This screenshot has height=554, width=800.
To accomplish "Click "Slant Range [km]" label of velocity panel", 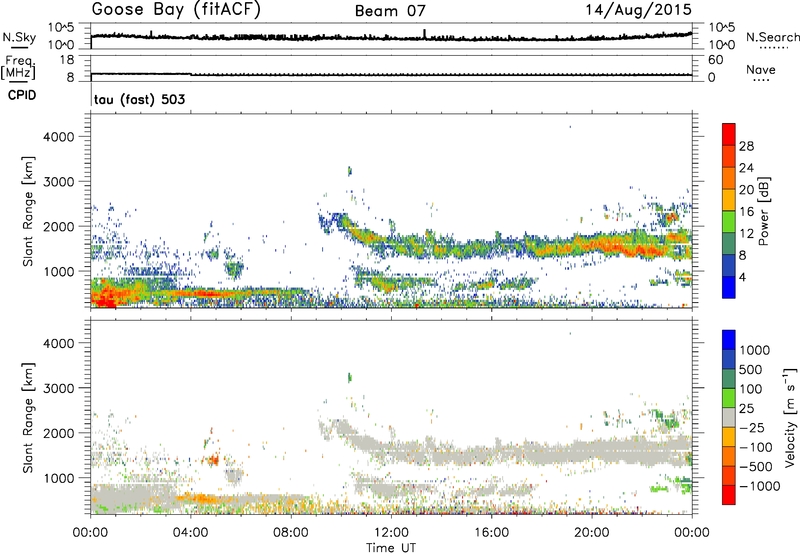I will (28, 418).
